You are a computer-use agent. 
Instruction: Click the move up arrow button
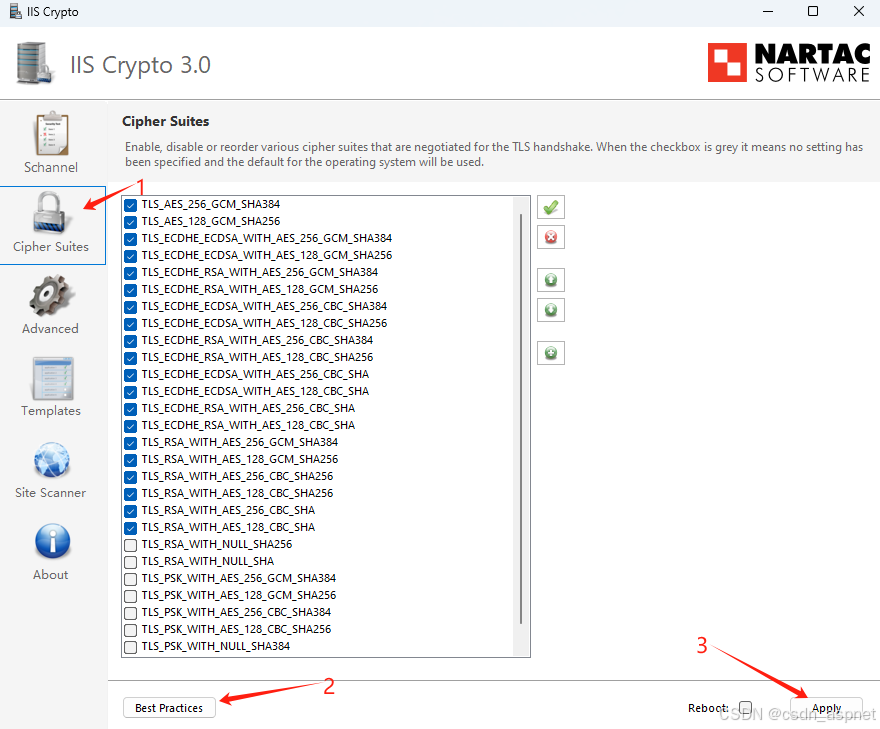[x=551, y=280]
